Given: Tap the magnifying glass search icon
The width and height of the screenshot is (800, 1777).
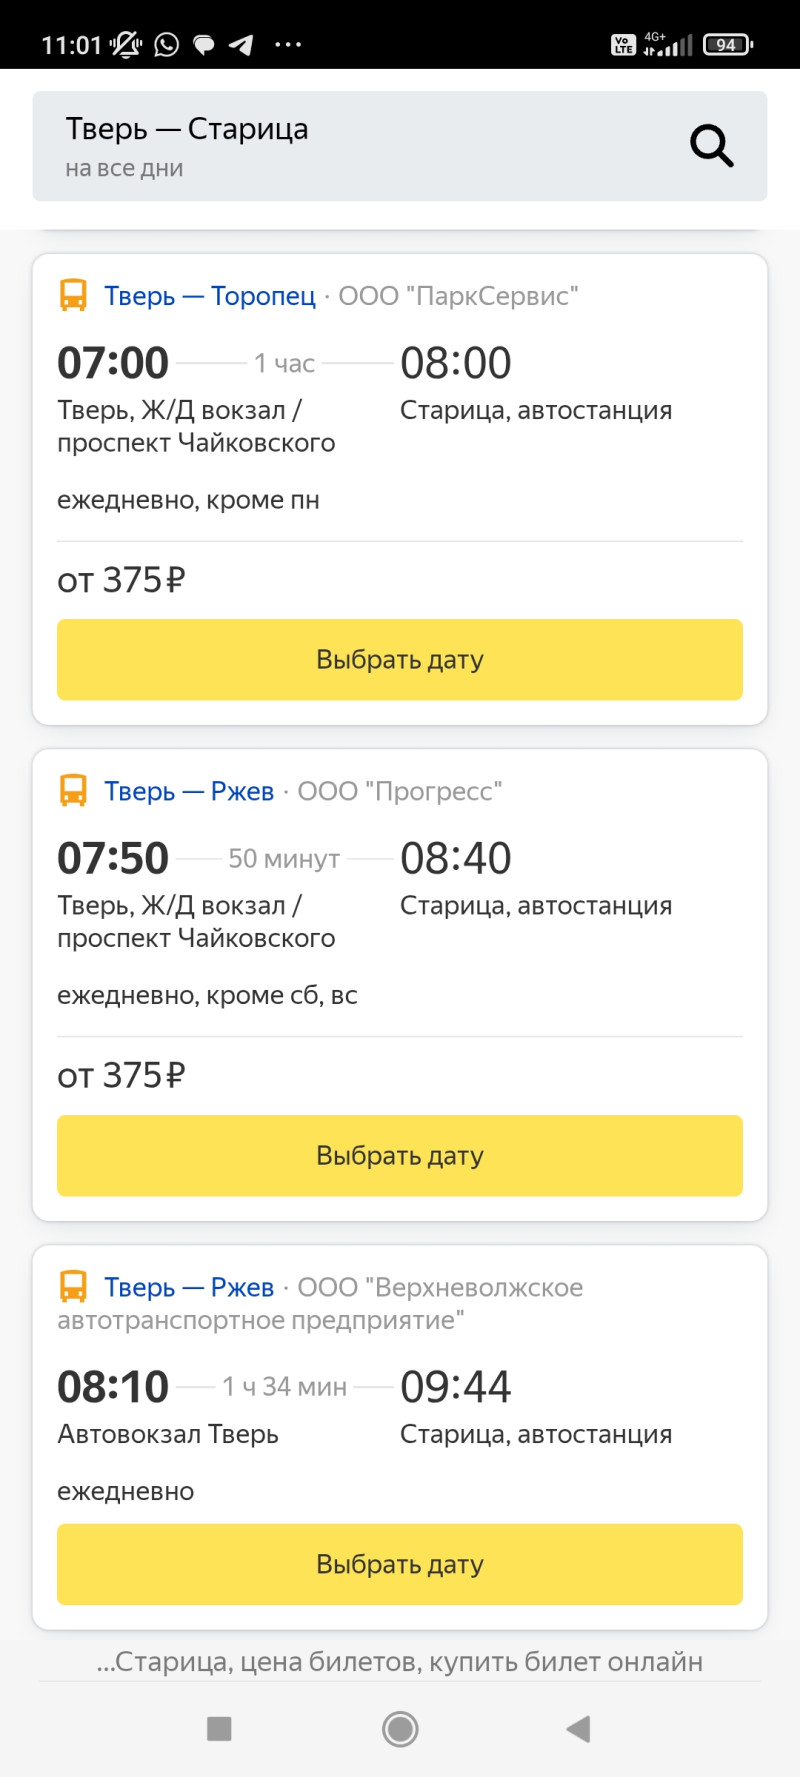Looking at the screenshot, I should click(712, 146).
